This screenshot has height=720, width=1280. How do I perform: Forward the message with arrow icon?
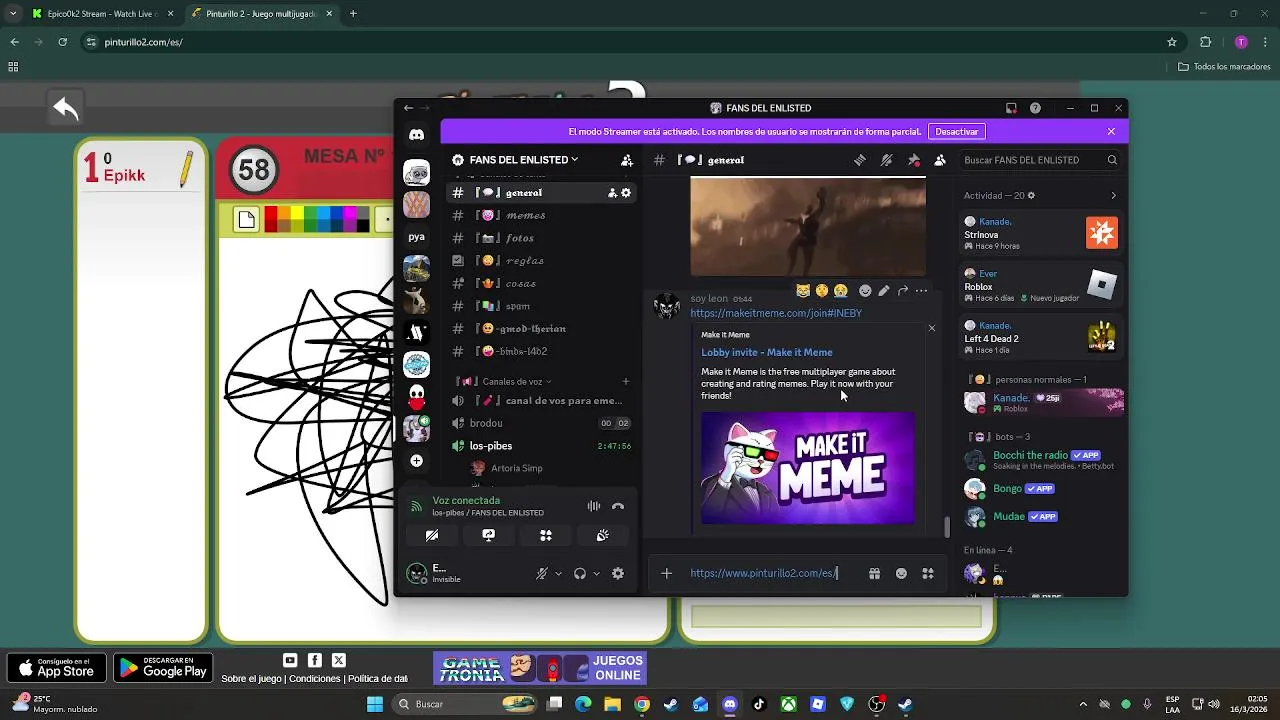[x=902, y=291]
